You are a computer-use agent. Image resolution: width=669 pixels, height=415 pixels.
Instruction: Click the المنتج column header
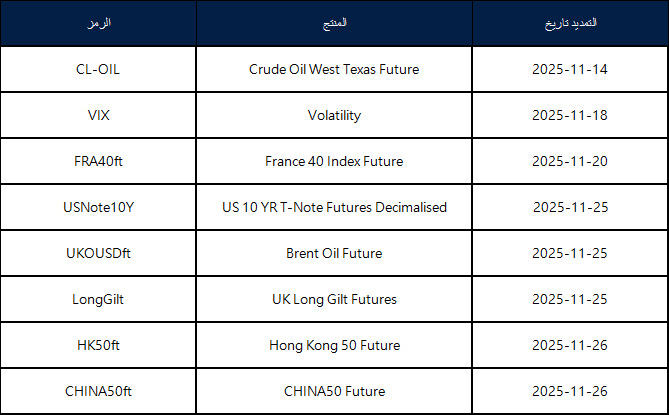(x=334, y=24)
